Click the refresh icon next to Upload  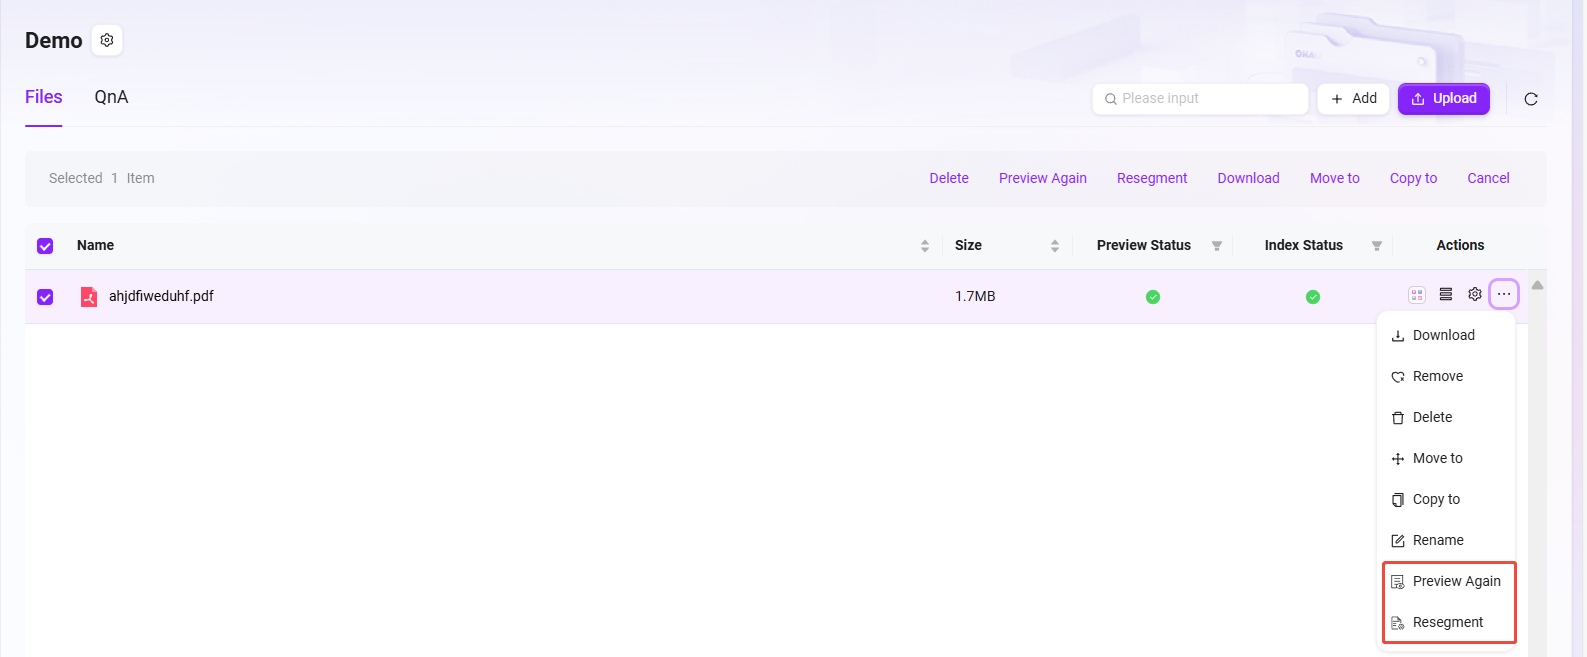point(1530,99)
